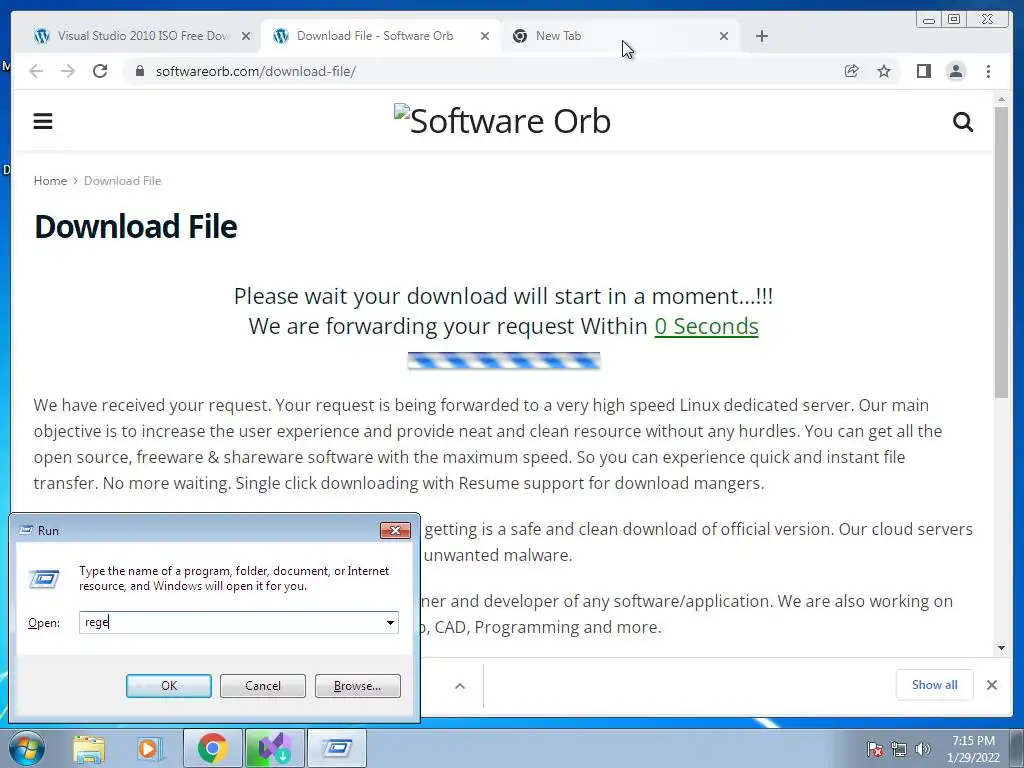Close the Download File tab
The height and width of the screenshot is (768, 1024).
pos(485,36)
